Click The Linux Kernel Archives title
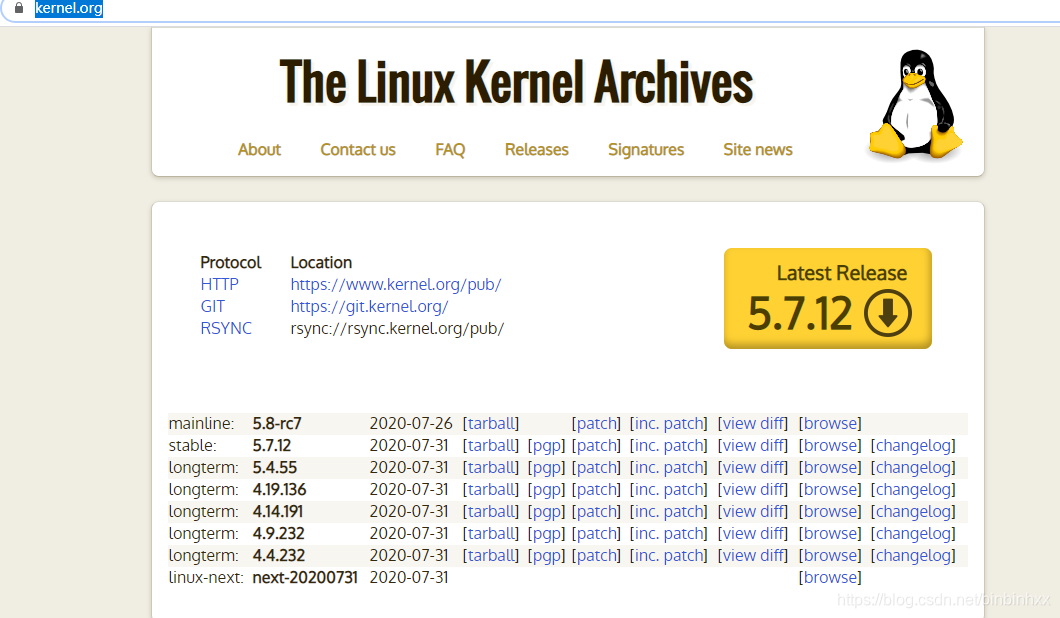This screenshot has height=618, width=1060. coord(516,82)
